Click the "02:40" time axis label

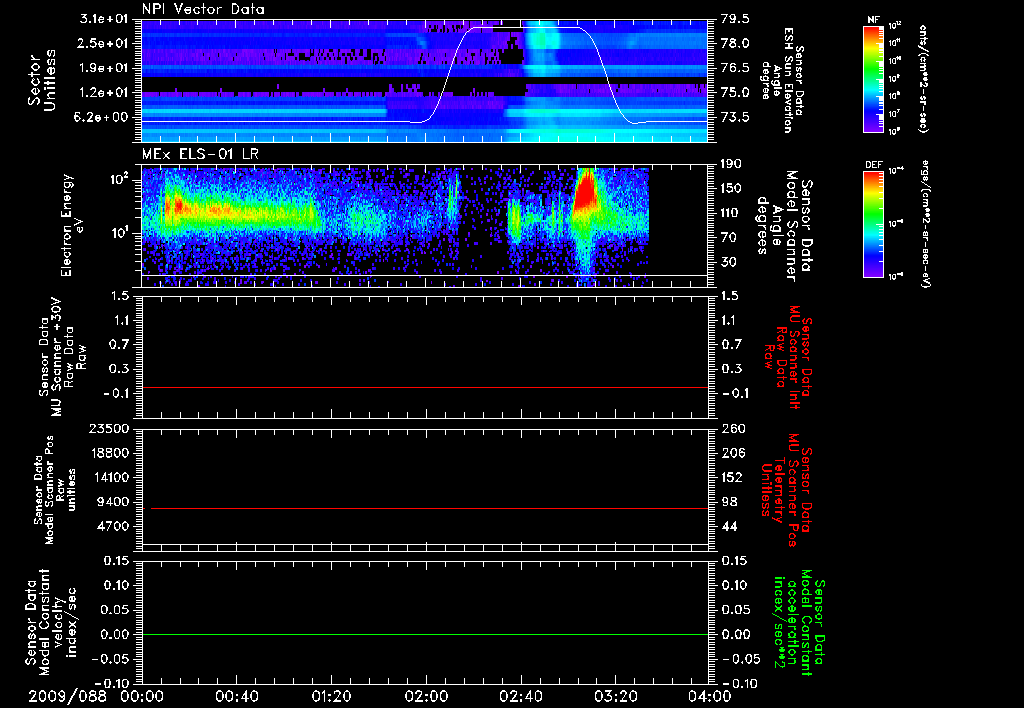[x=520, y=696]
